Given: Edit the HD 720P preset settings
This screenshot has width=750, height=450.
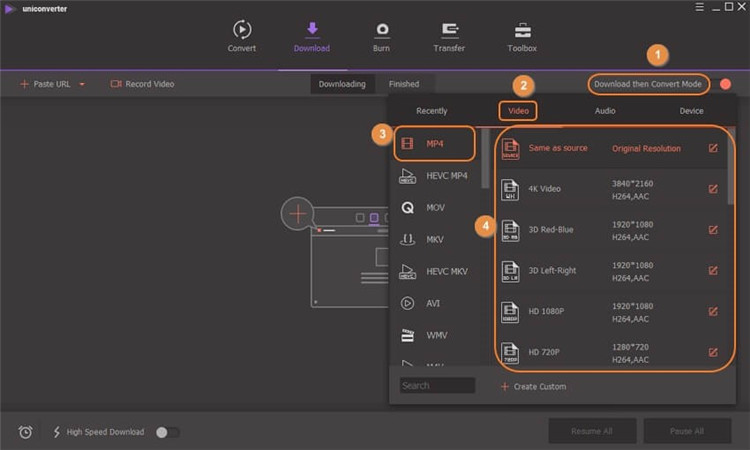Looking at the screenshot, I should click(x=713, y=352).
